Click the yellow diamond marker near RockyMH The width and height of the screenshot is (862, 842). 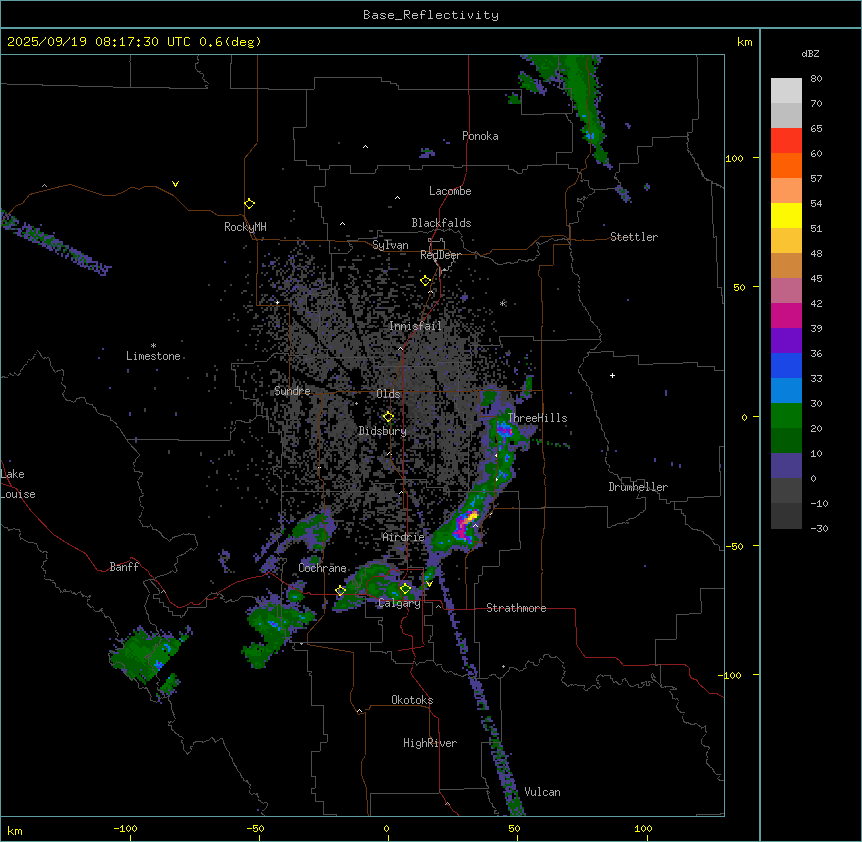pos(249,203)
